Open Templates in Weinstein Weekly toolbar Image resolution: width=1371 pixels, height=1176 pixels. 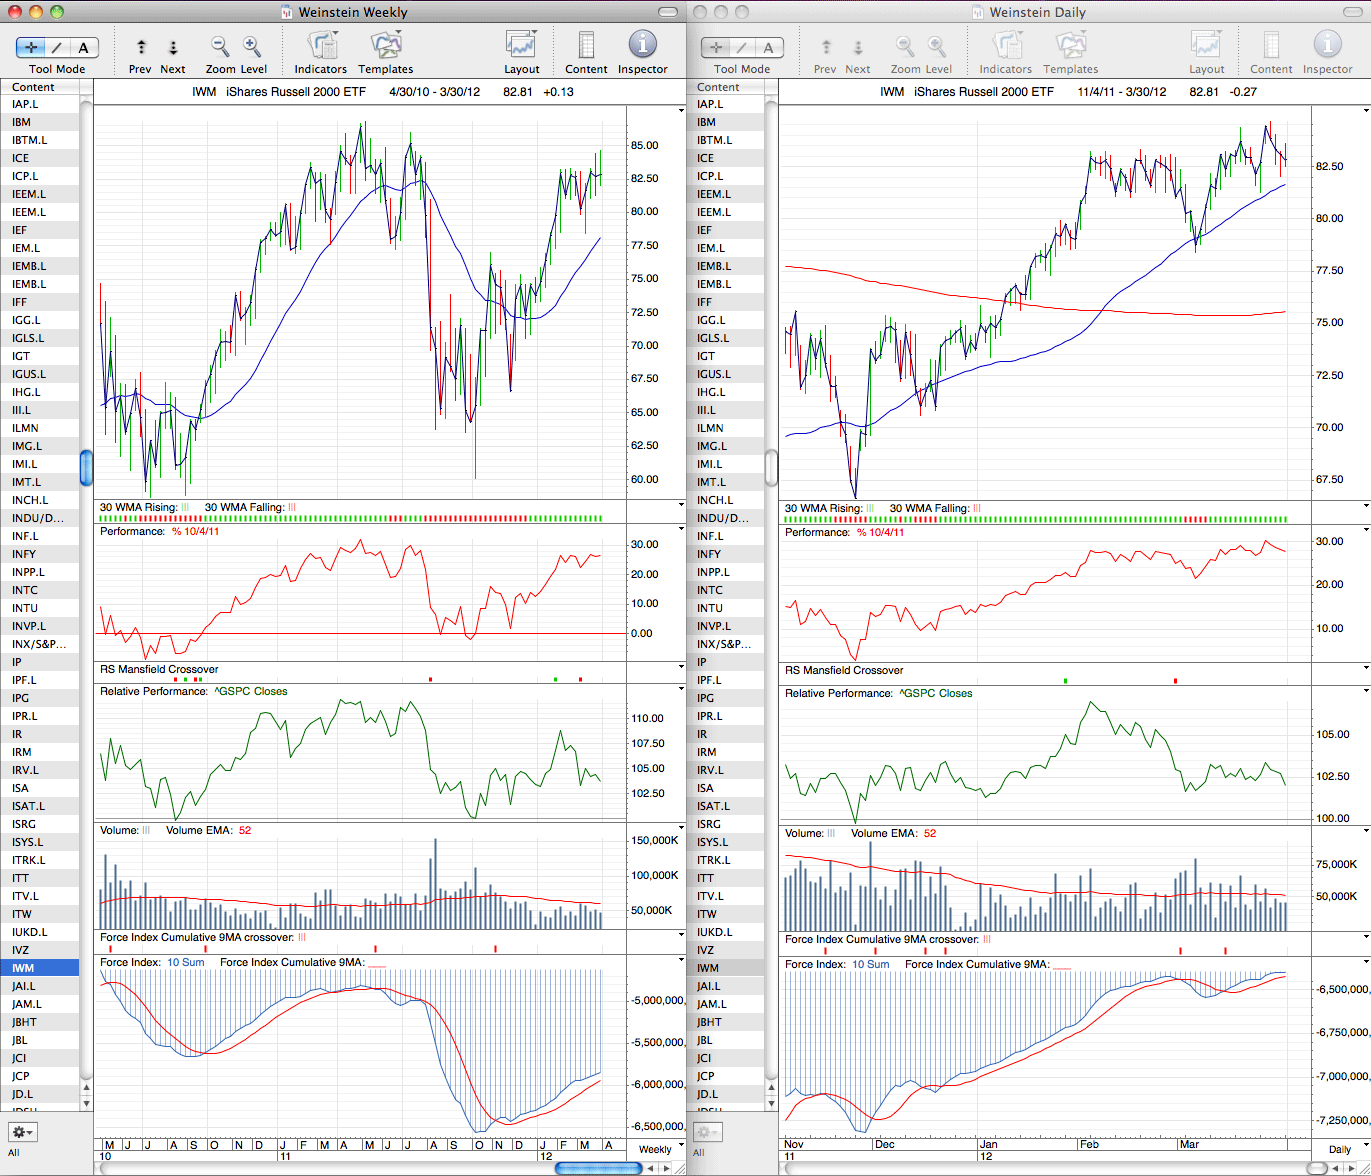(x=386, y=45)
